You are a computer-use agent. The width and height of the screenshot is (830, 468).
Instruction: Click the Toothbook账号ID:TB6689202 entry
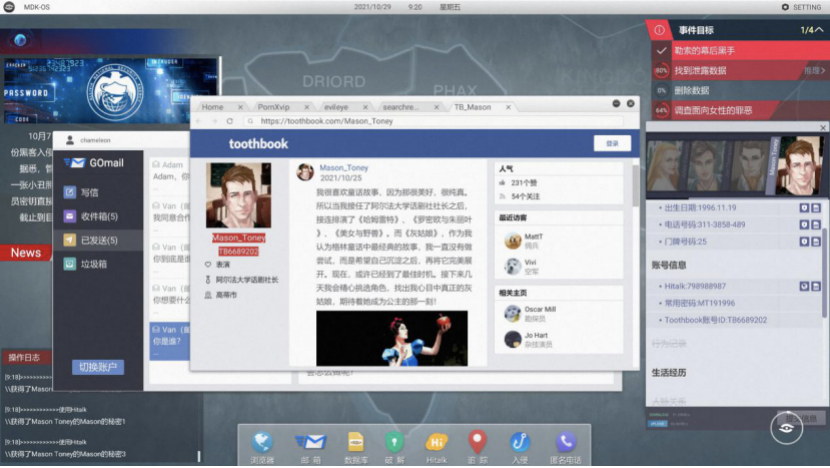click(715, 320)
